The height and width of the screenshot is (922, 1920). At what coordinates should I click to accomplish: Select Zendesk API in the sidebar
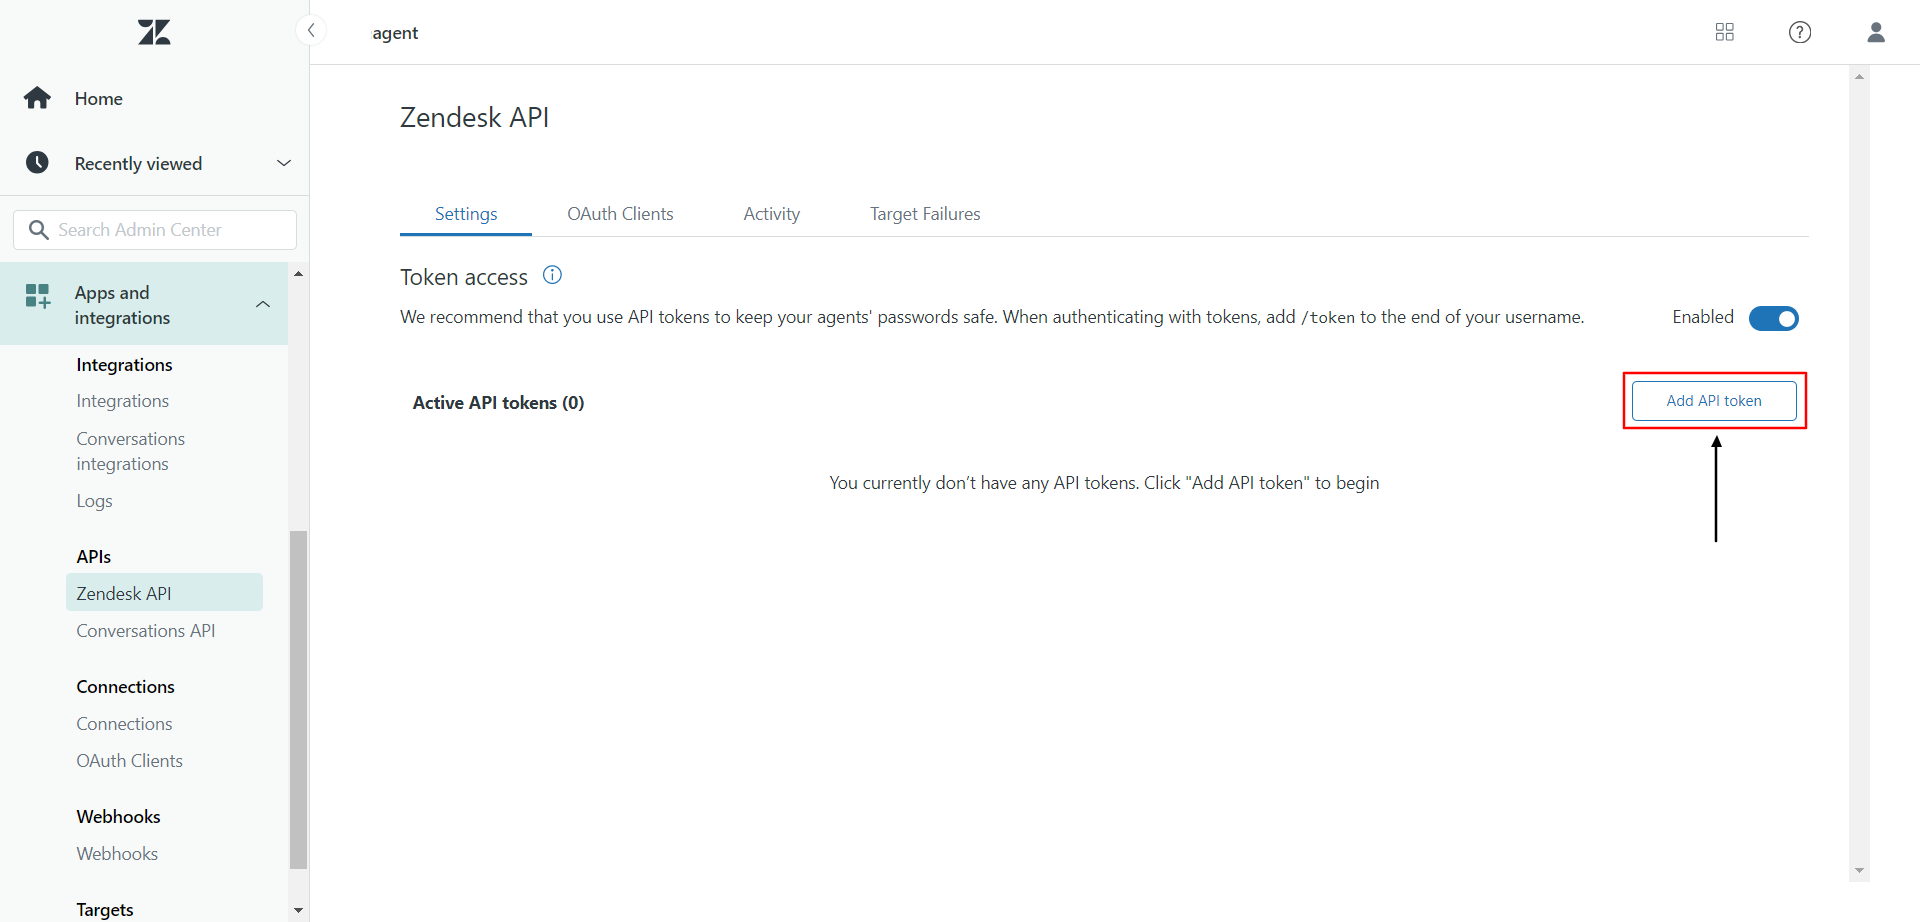coord(164,593)
